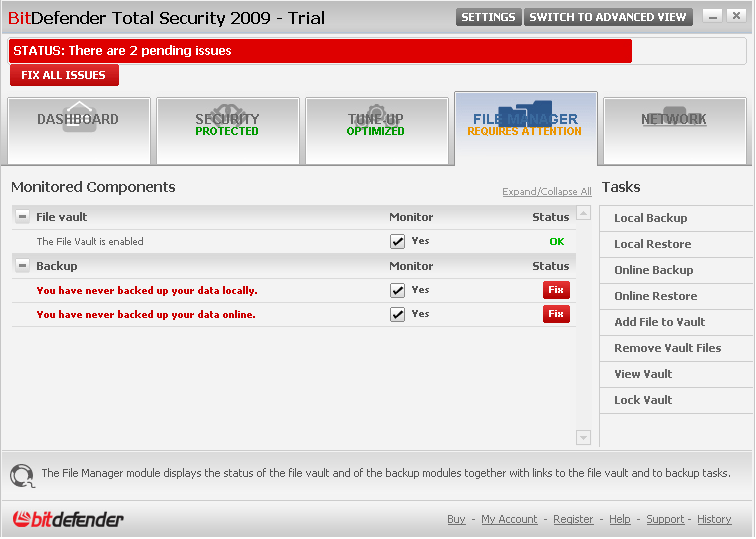This screenshot has width=756, height=539.
Task: Open the My Account link
Action: pyautogui.click(x=509, y=519)
